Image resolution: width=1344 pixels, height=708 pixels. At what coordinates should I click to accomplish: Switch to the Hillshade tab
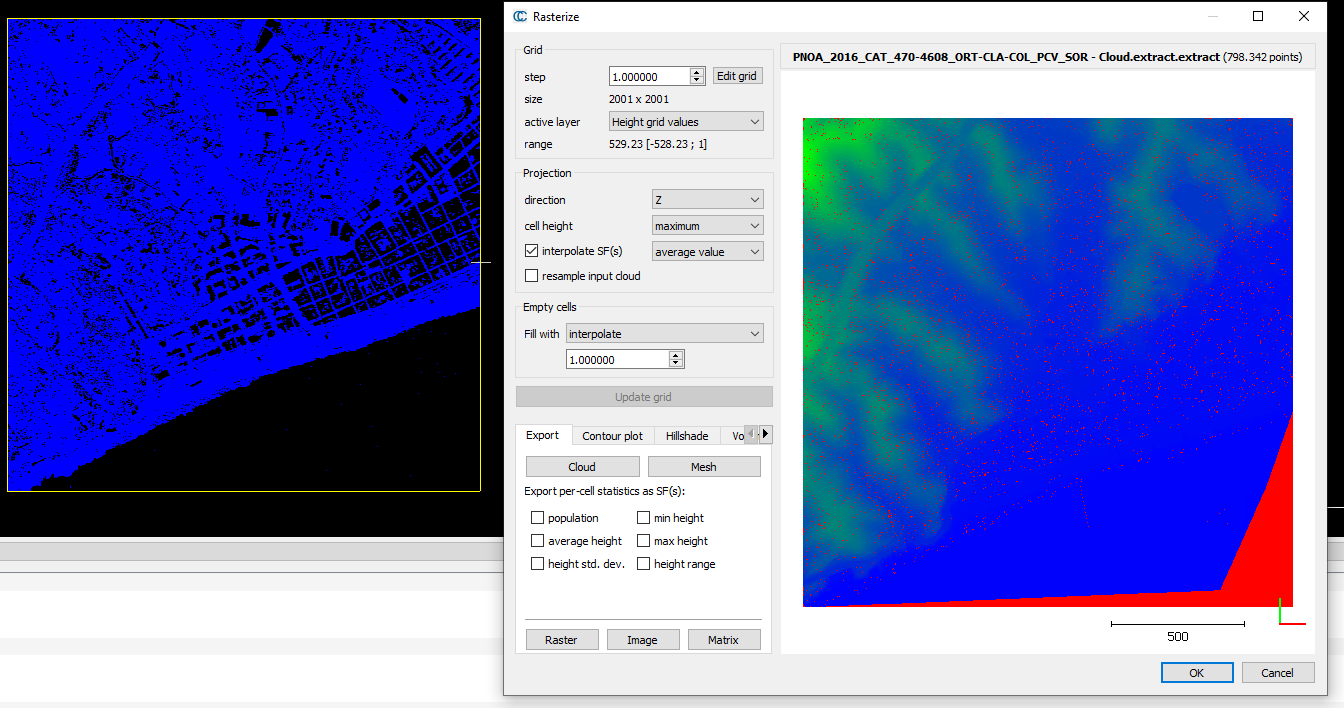687,436
